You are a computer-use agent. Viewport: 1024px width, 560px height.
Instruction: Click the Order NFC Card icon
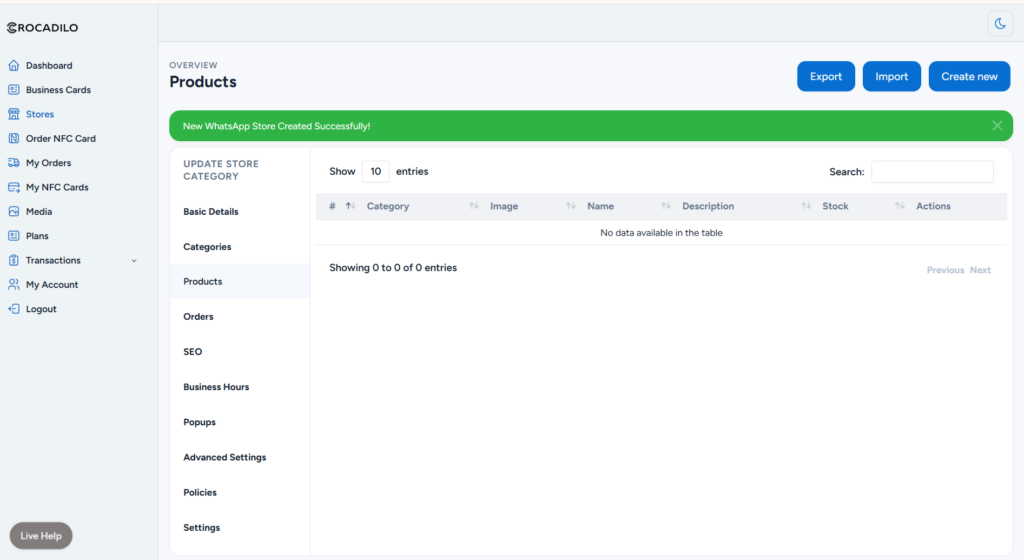(x=14, y=139)
